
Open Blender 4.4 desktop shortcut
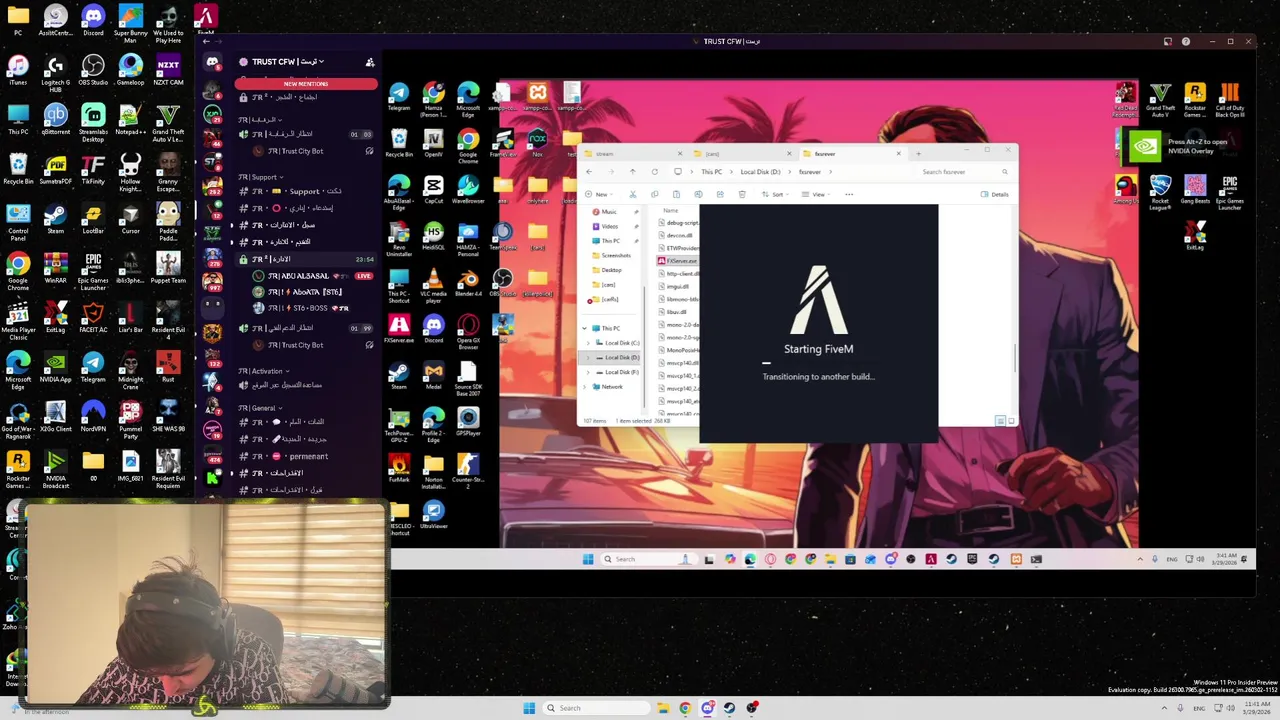(x=468, y=283)
